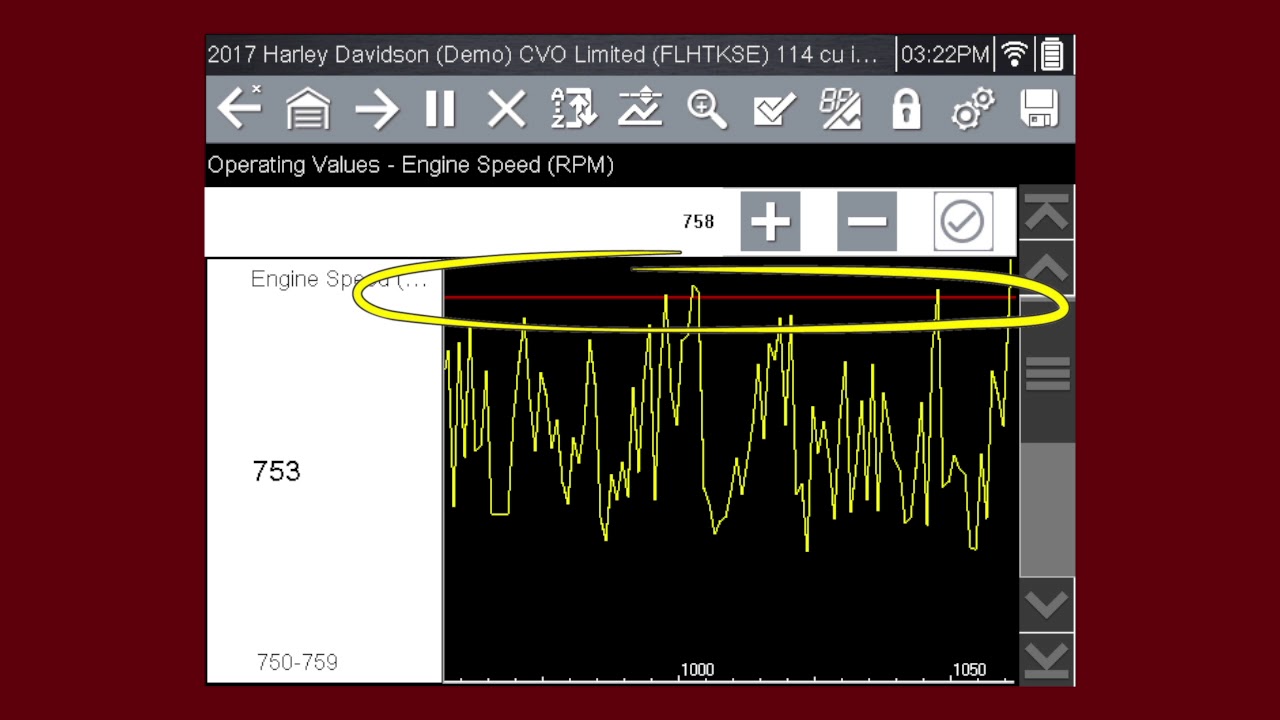Go back with the left arrow icon
Viewport: 1280px width, 720px height.
coord(240,108)
